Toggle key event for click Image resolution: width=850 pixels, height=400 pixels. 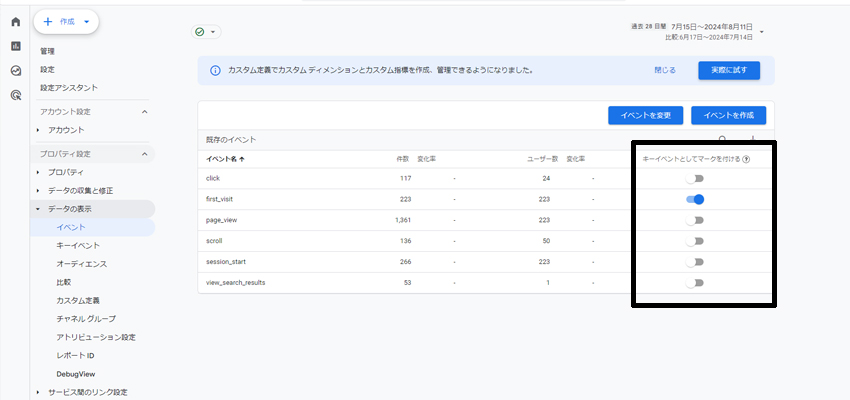pos(694,178)
